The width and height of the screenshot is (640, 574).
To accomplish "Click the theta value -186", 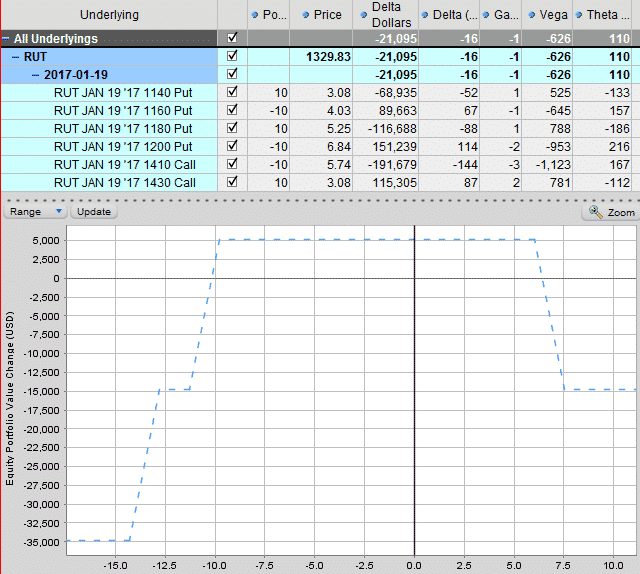I will point(617,129).
